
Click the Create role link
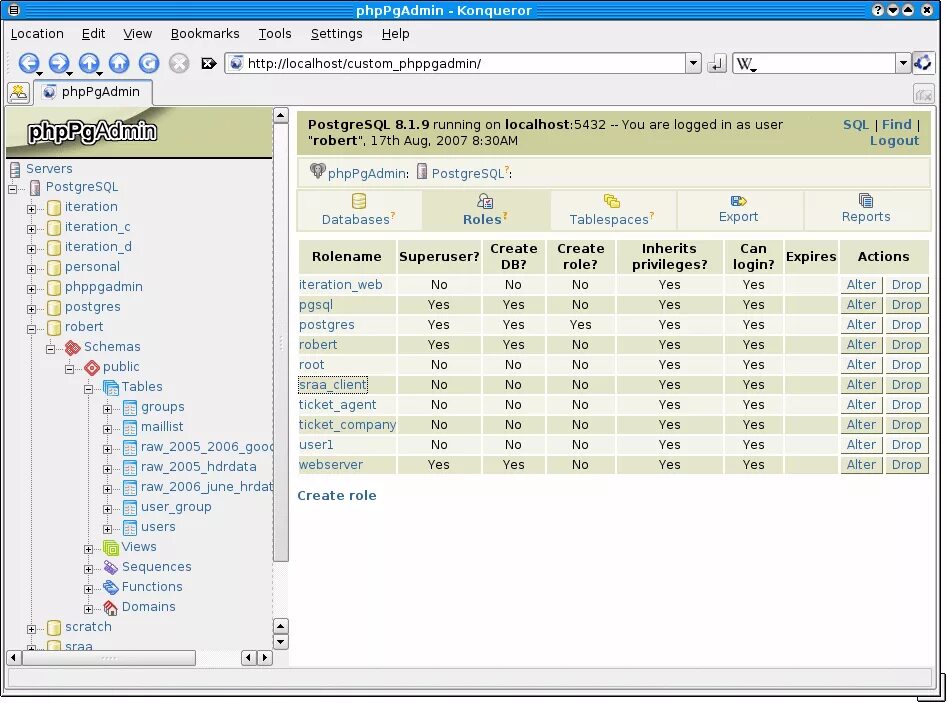[336, 496]
